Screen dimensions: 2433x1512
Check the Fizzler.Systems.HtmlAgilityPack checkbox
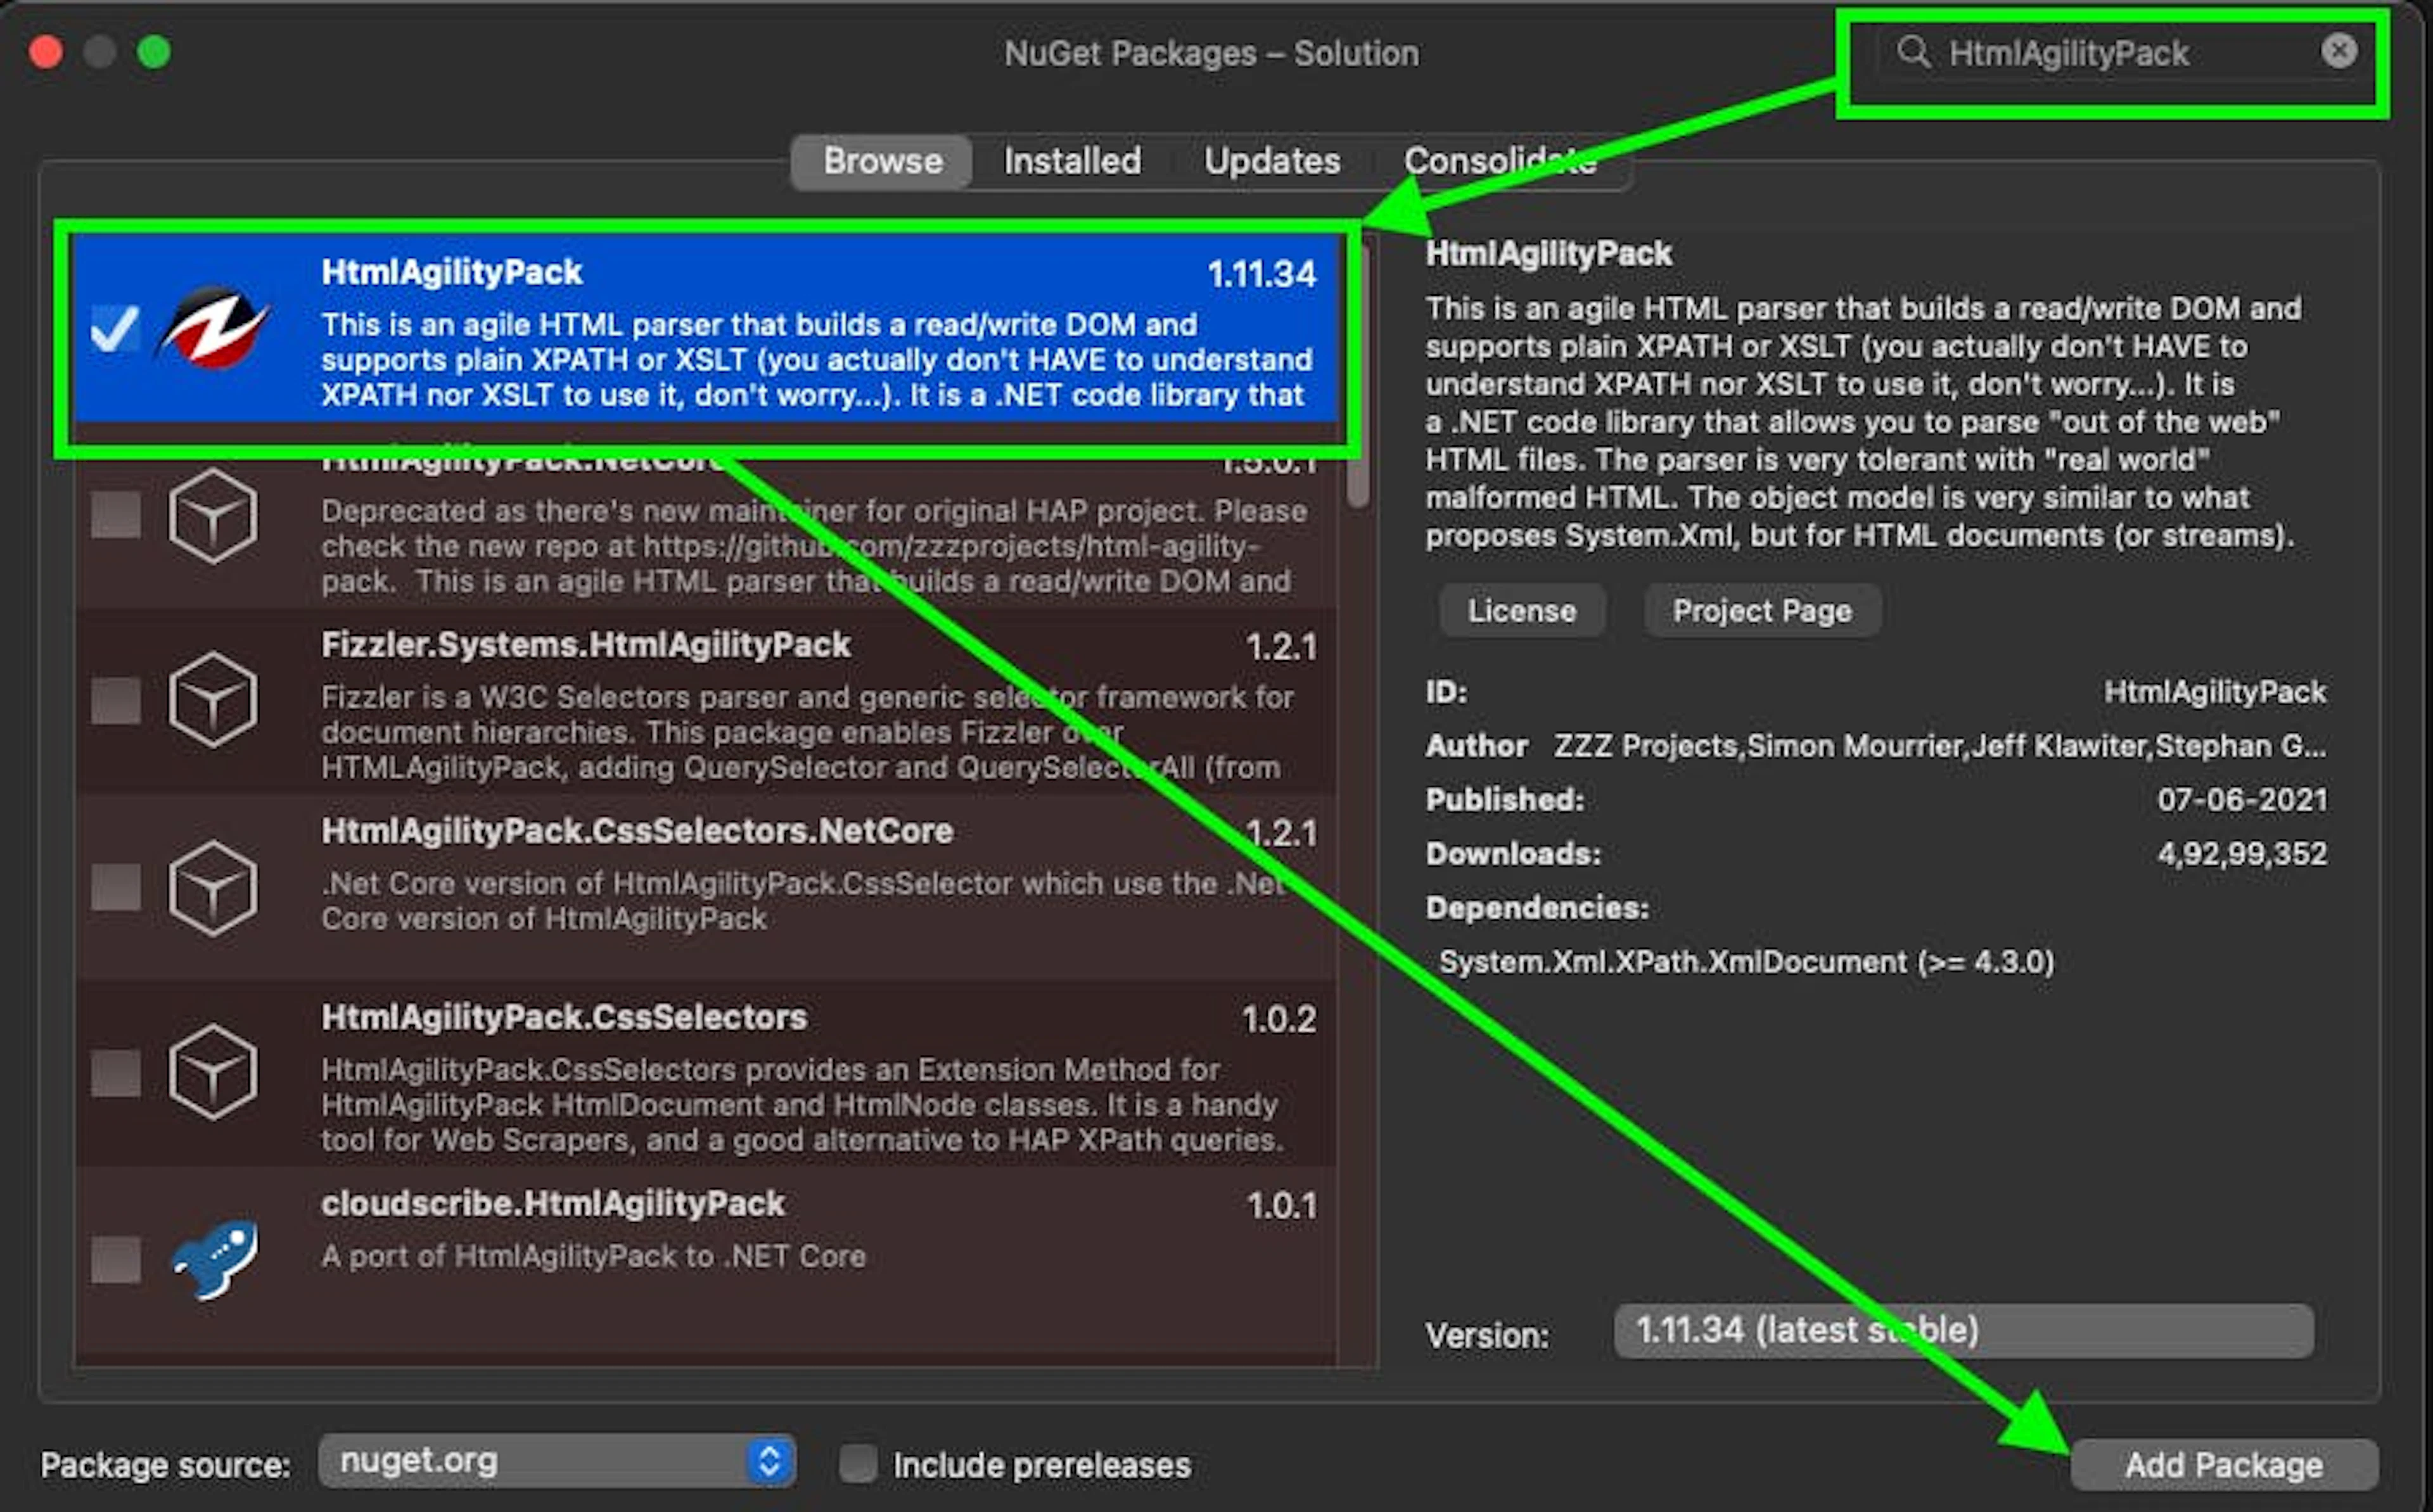[x=115, y=701]
